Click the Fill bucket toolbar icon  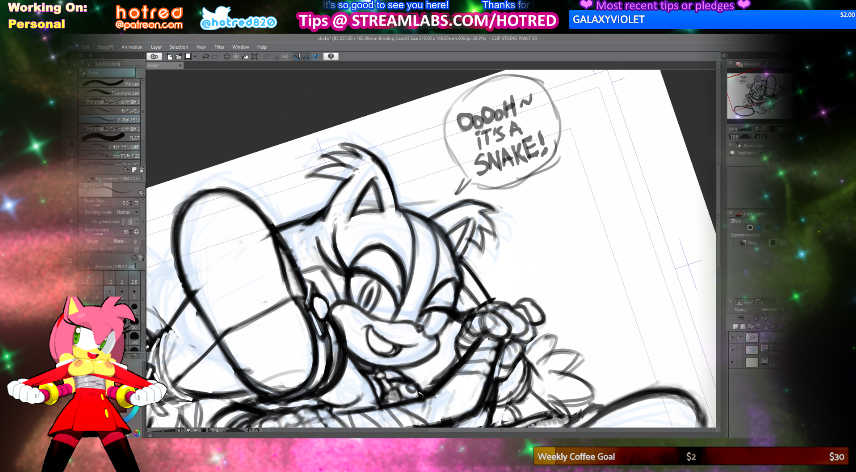point(245,57)
